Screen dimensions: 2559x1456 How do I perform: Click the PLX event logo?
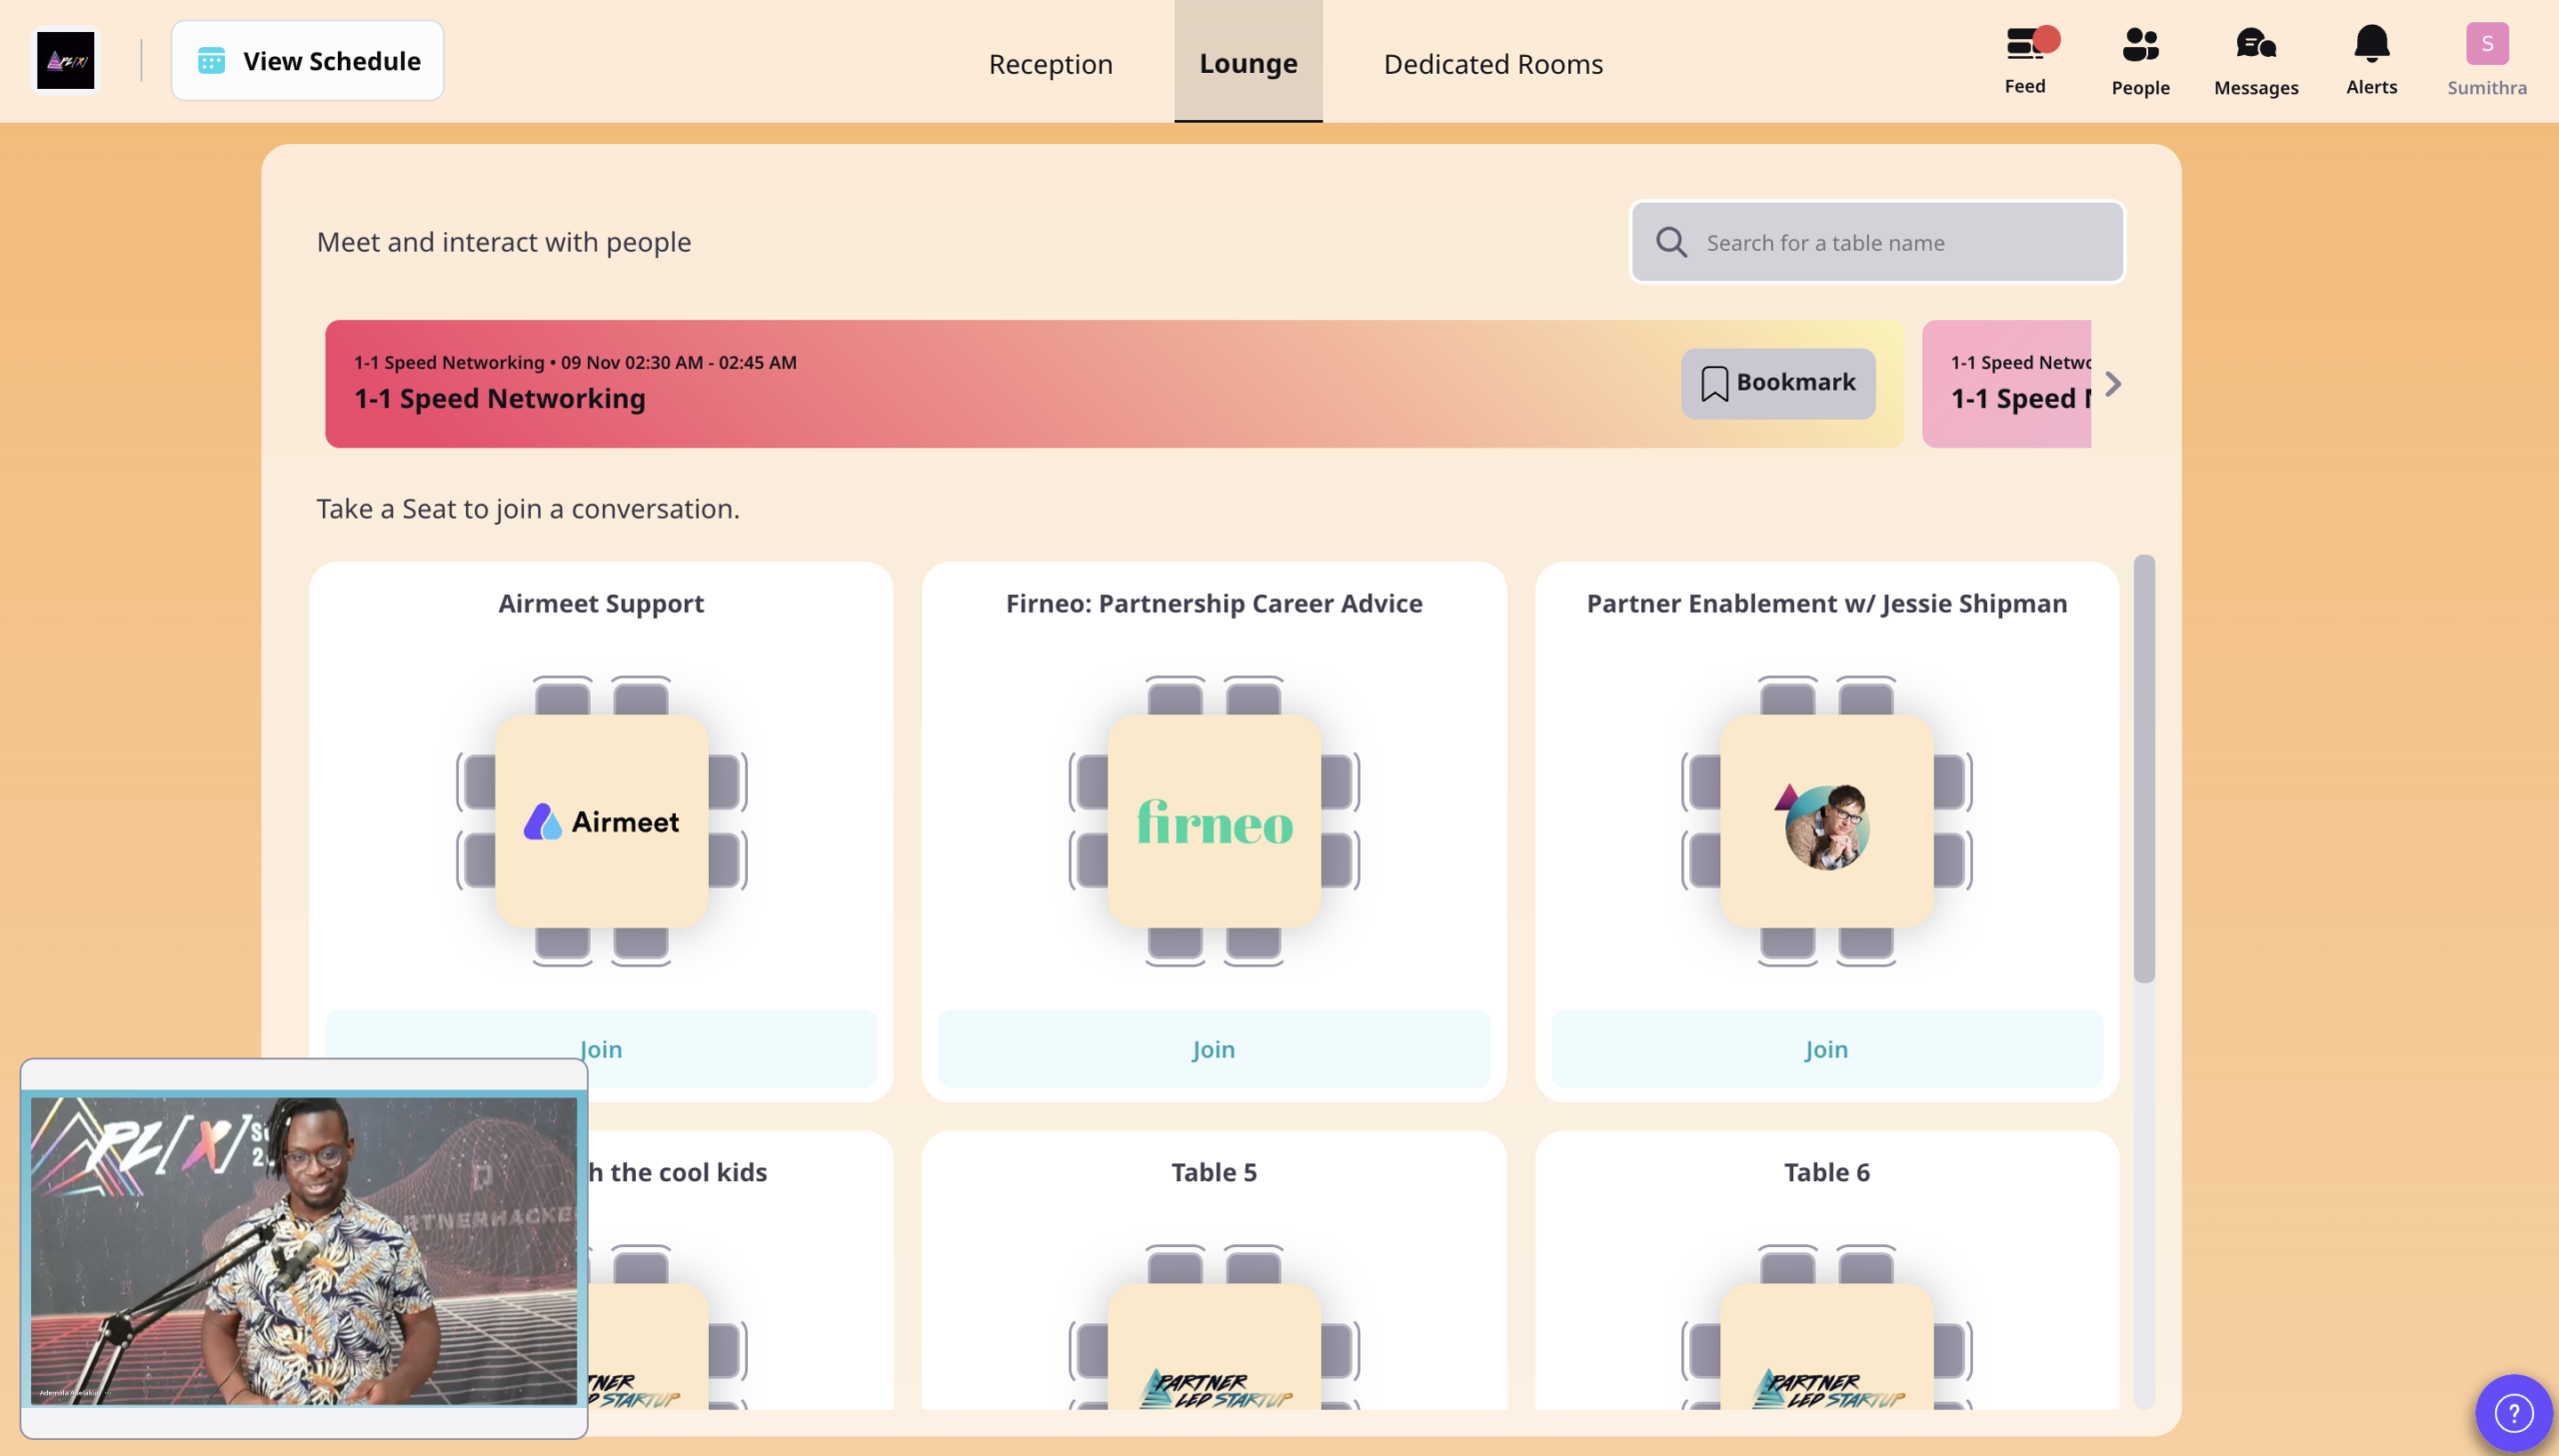click(x=65, y=60)
